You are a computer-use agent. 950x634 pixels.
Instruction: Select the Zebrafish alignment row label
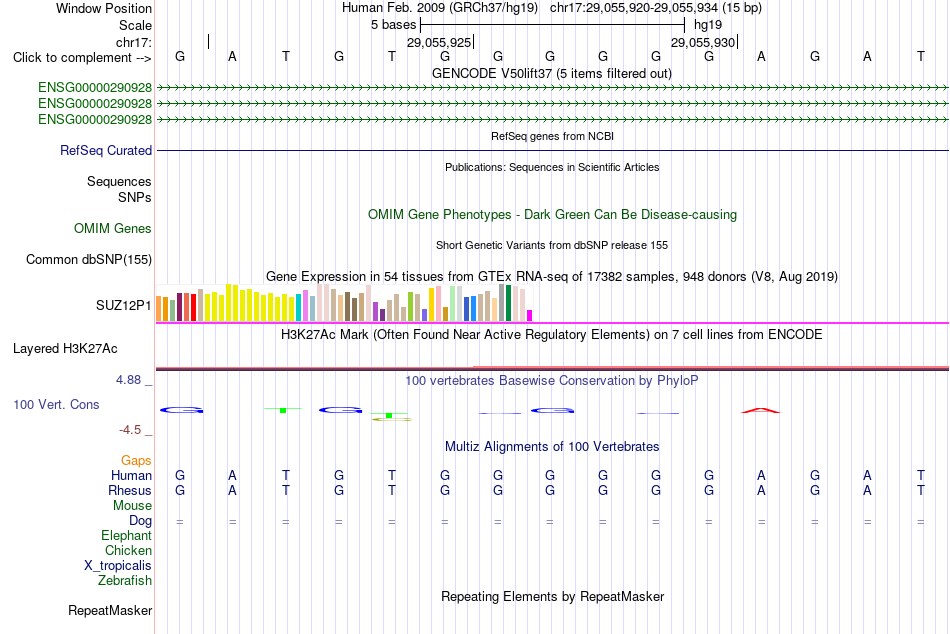tap(125, 581)
